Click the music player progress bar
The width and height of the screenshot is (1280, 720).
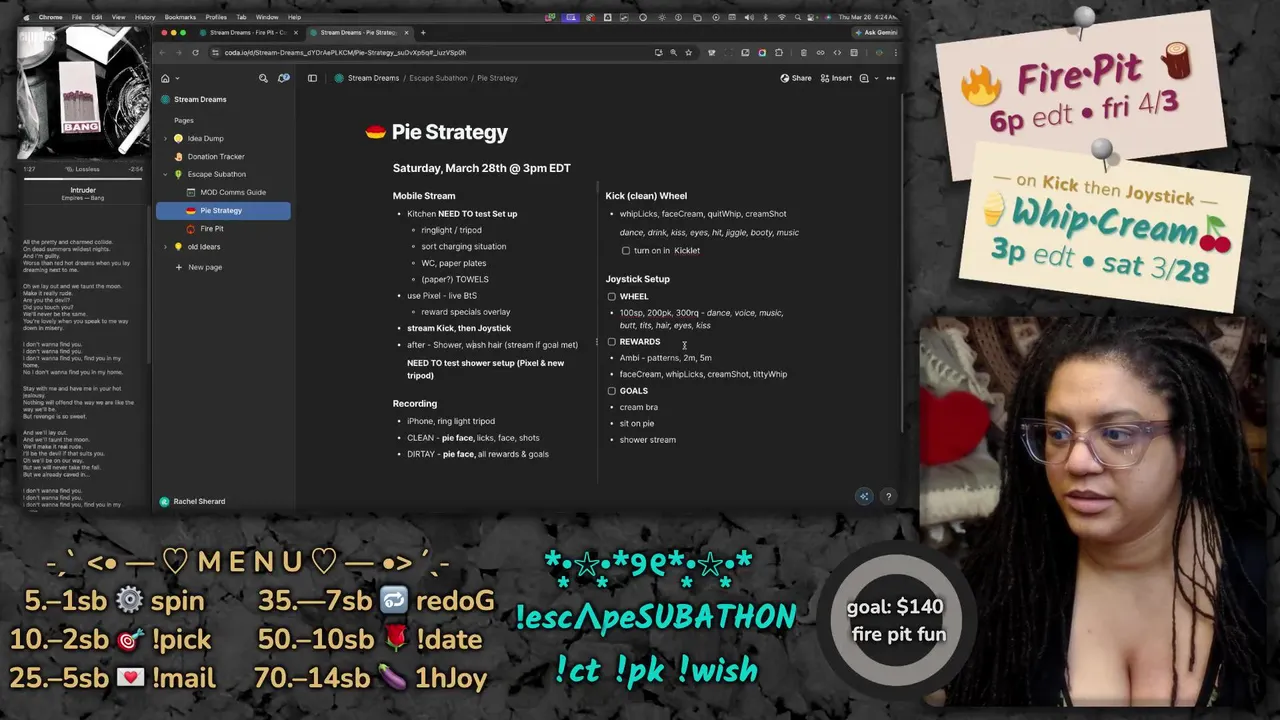point(83,178)
